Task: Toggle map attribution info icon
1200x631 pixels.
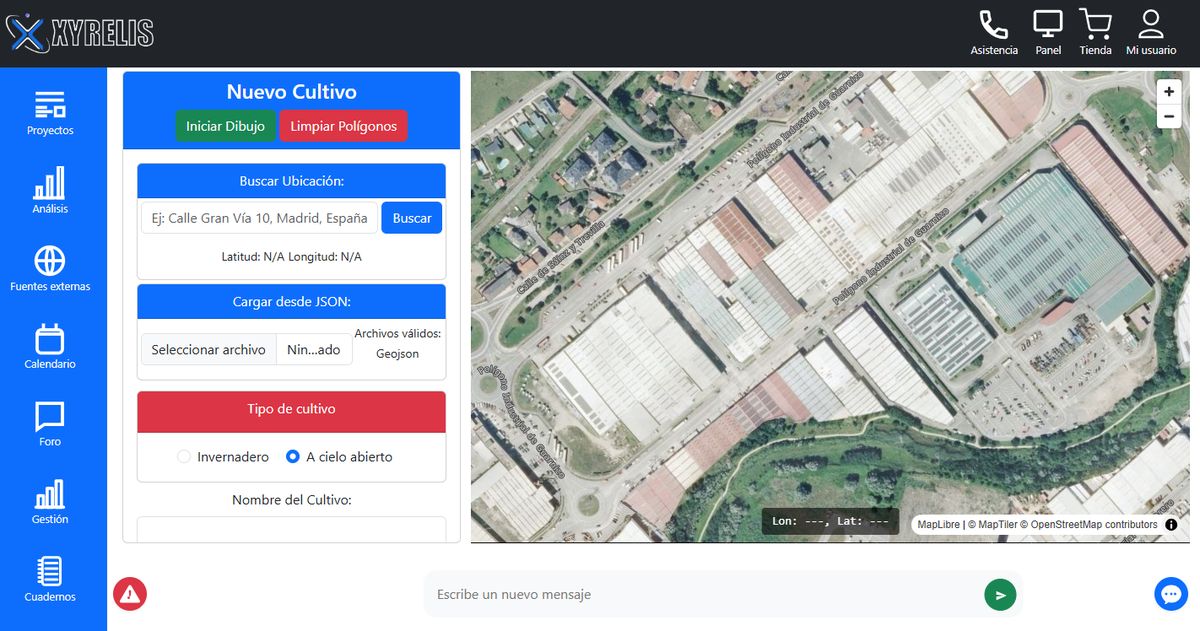Action: click(1171, 524)
